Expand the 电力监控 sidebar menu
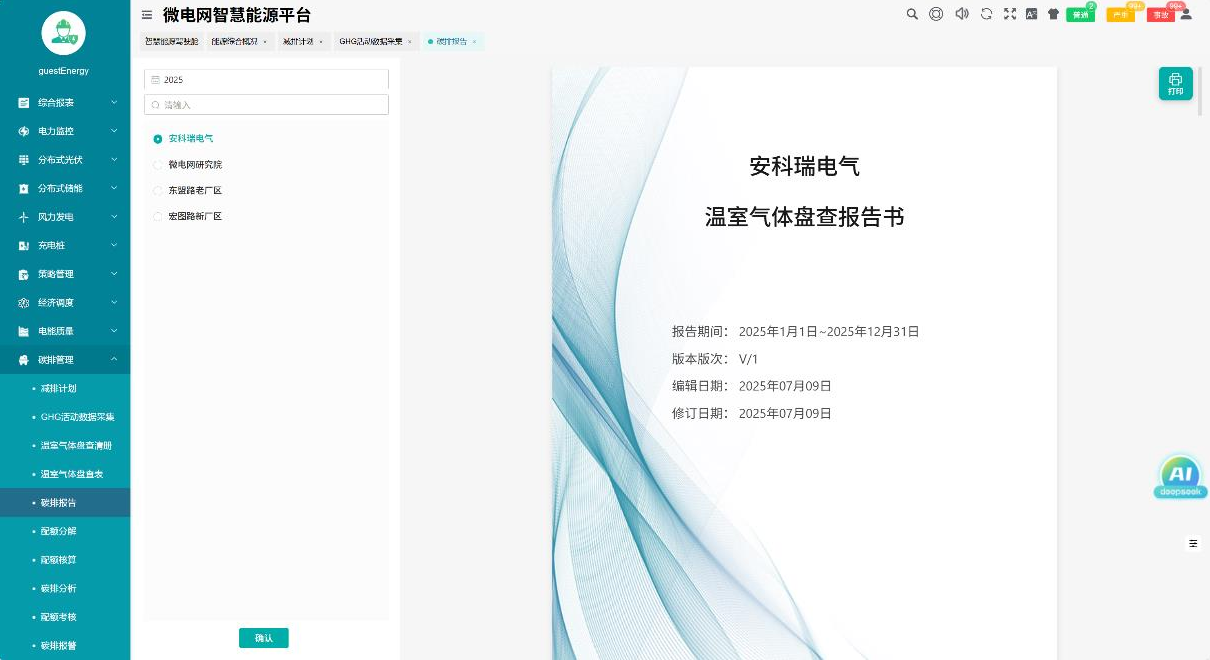The image size is (1210, 660). tap(65, 131)
